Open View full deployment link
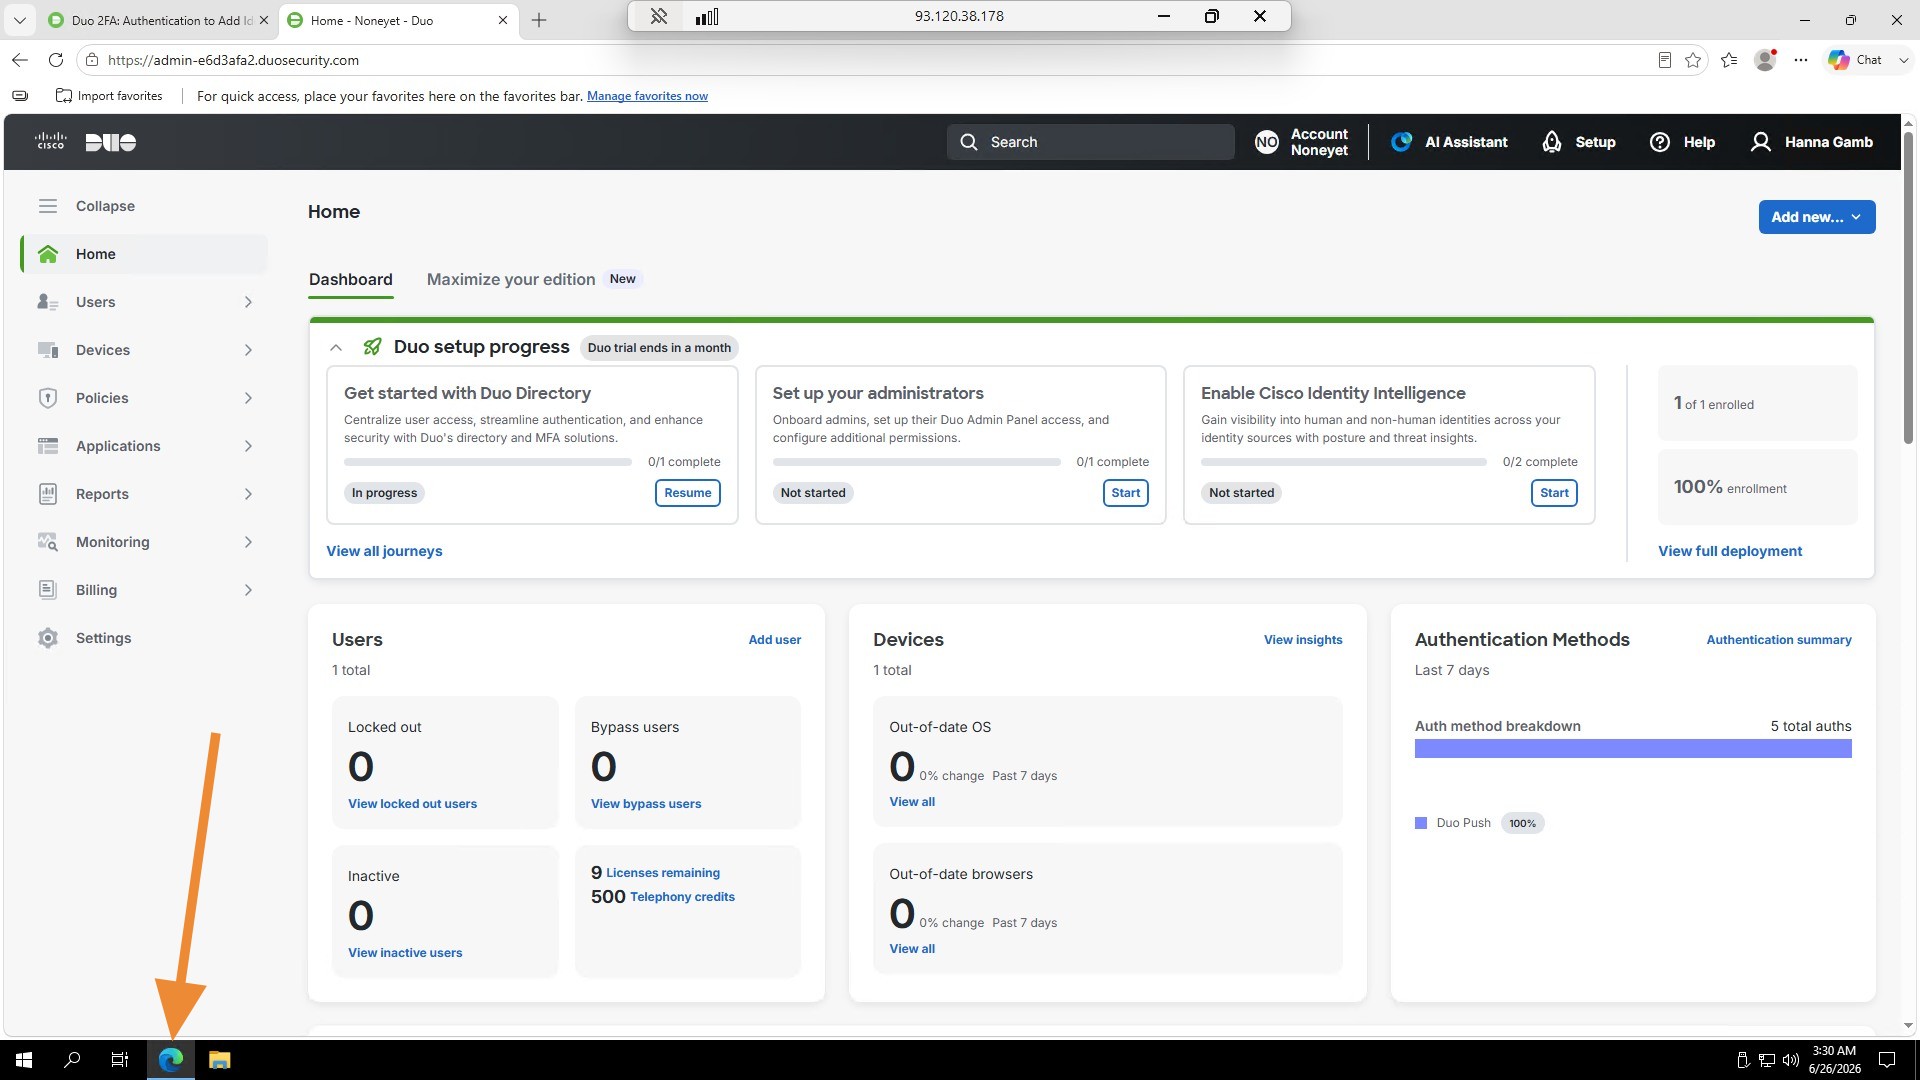1920x1080 pixels. tap(1730, 551)
